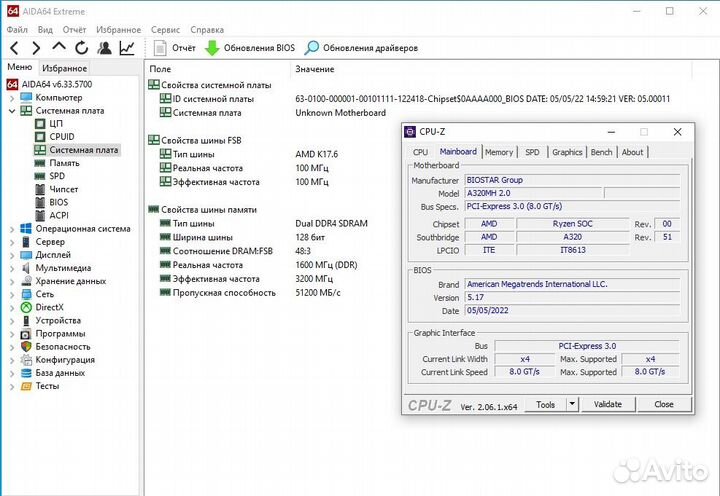Viewport: 720px width, 496px height.
Task: Click the Close button in CPU-Z
Action: coord(664,404)
